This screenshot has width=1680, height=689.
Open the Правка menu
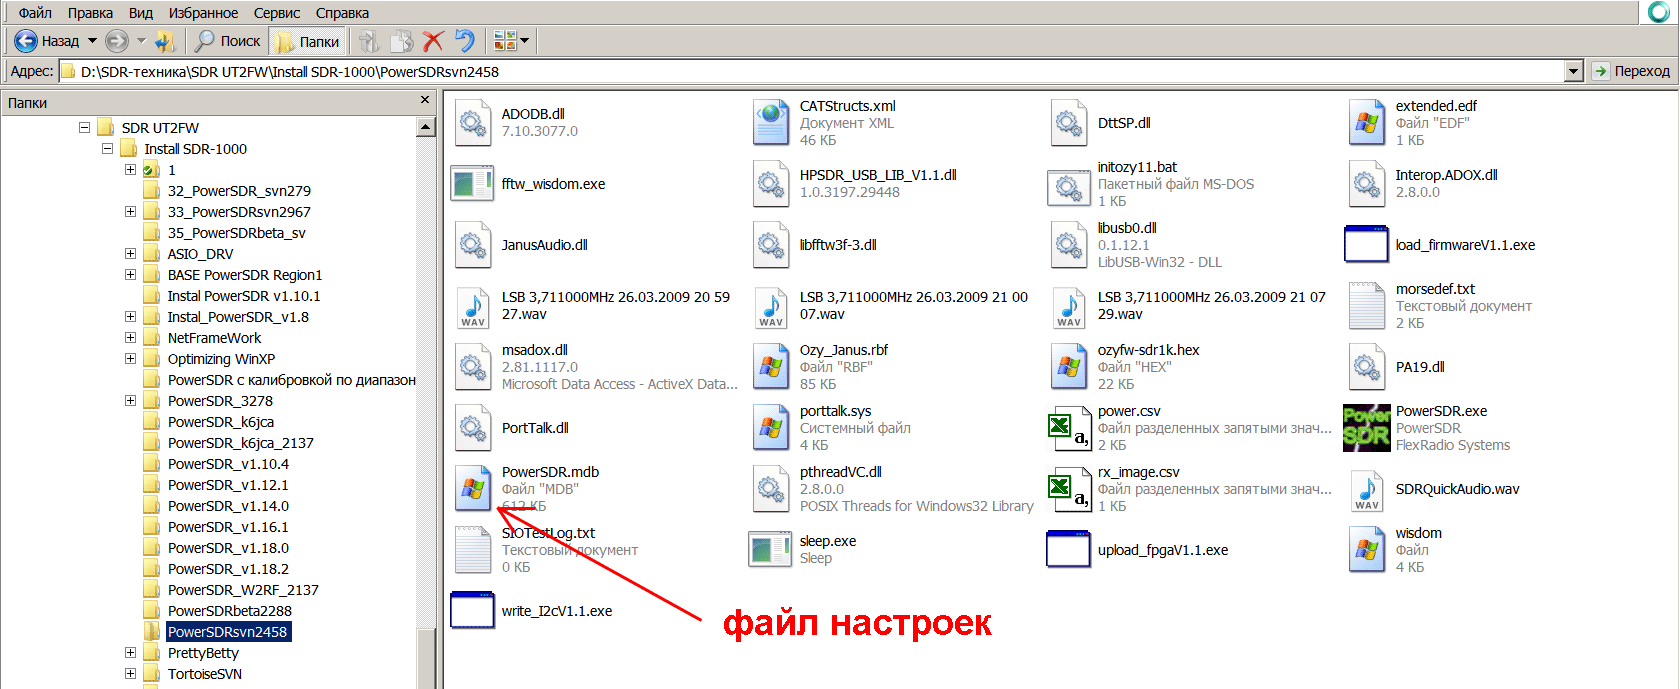(x=90, y=13)
